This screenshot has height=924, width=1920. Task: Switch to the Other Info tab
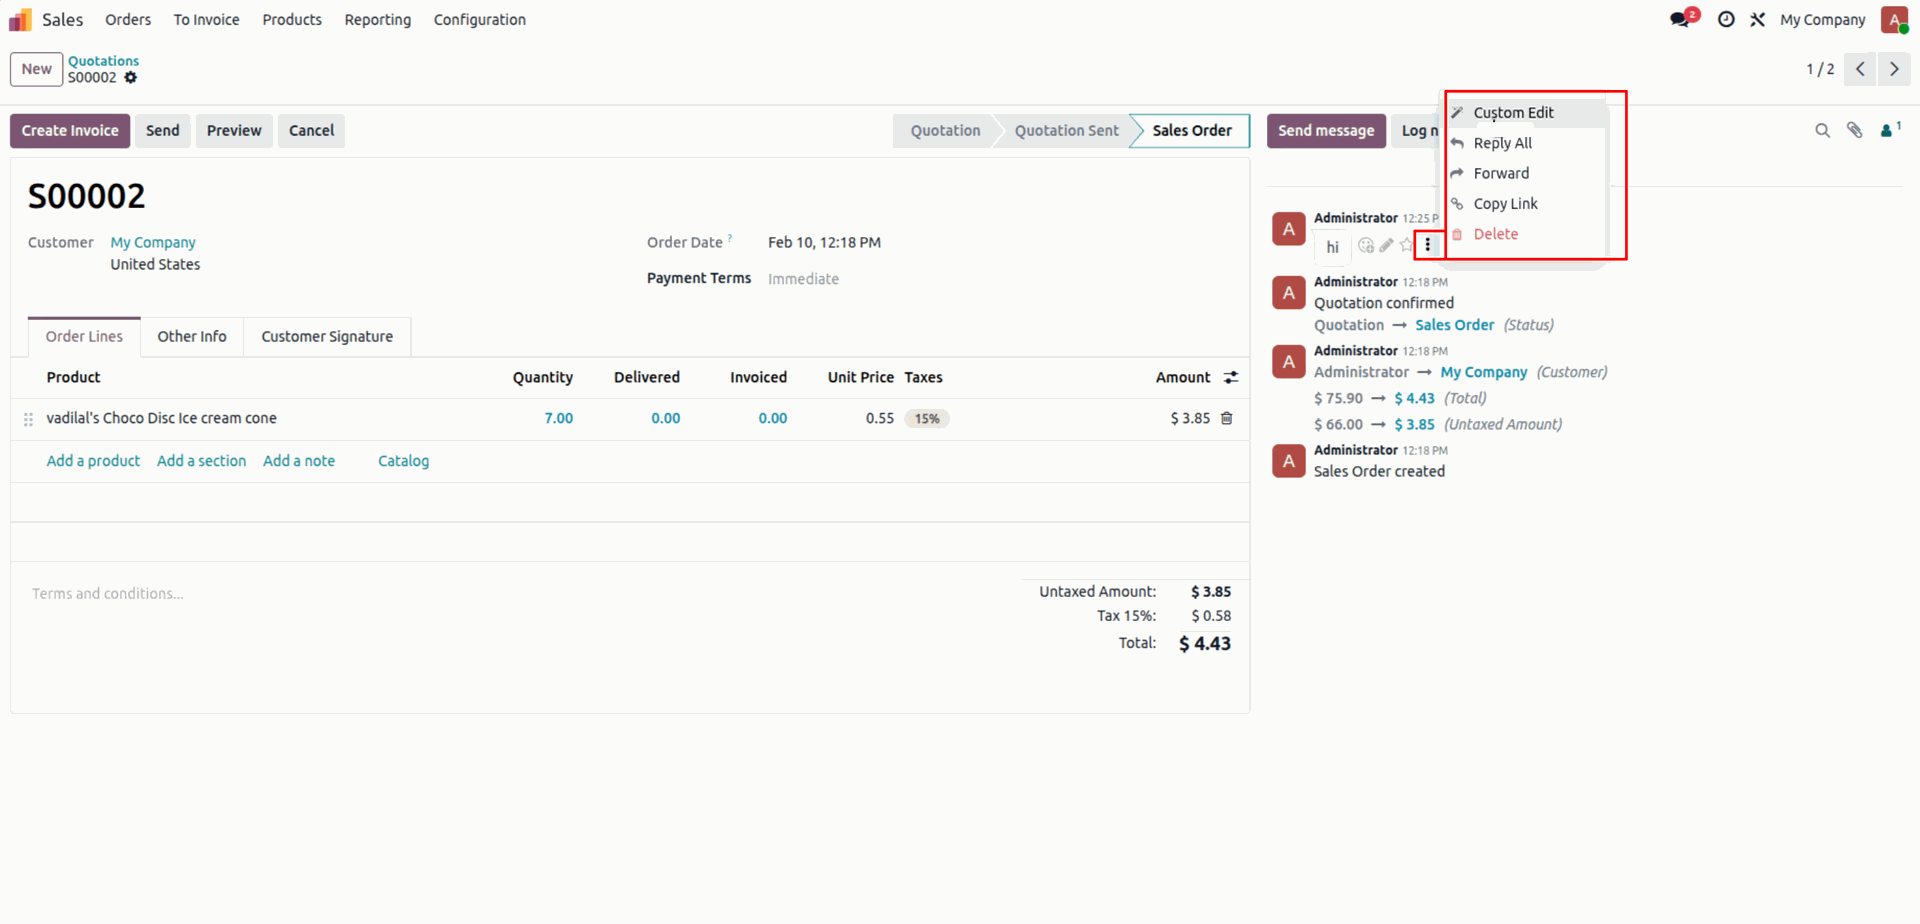point(192,337)
